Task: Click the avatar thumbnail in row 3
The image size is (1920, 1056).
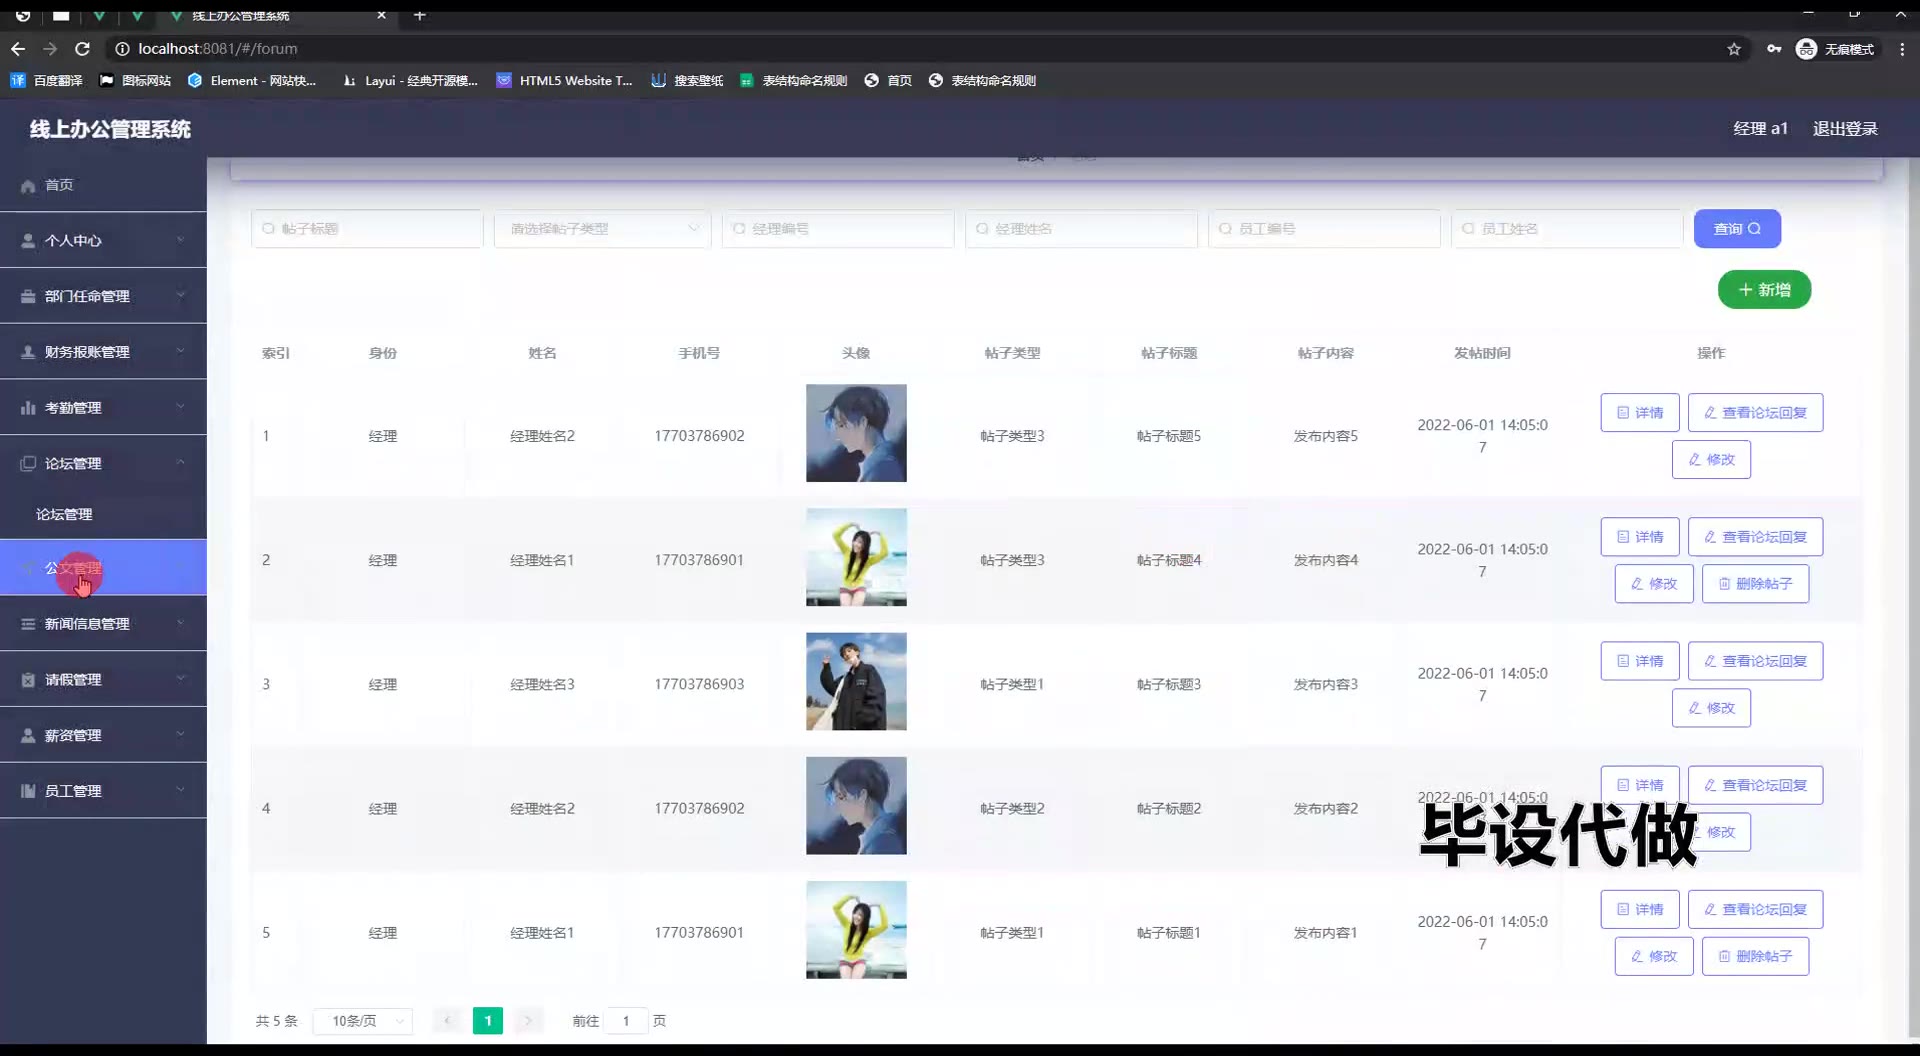Action: pos(856,681)
